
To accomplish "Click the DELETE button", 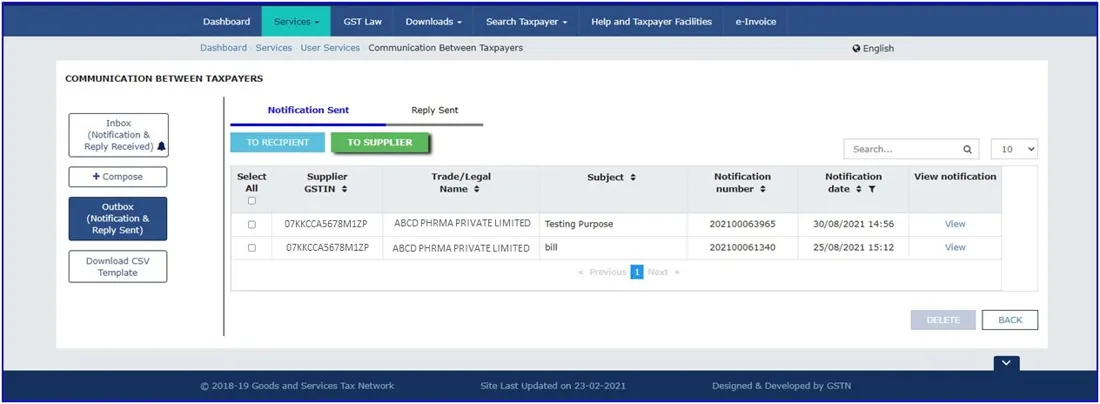I will pyautogui.click(x=943, y=320).
